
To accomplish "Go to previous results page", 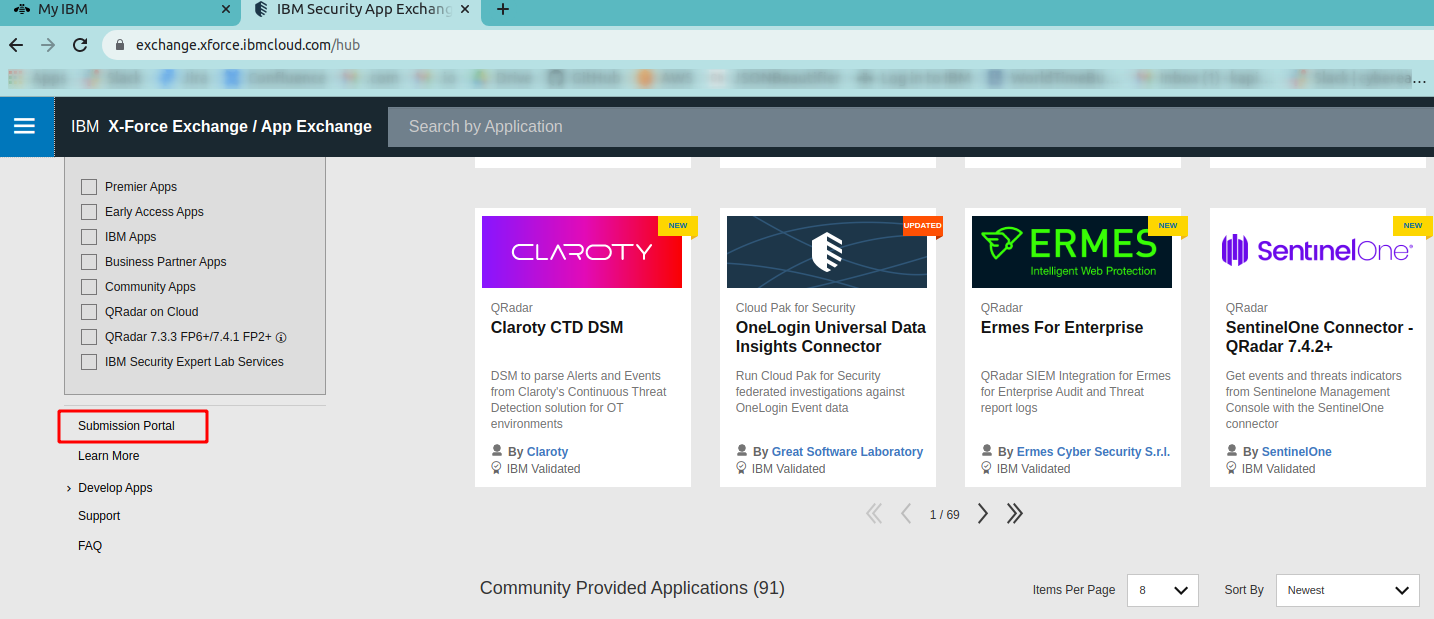I will tap(906, 514).
